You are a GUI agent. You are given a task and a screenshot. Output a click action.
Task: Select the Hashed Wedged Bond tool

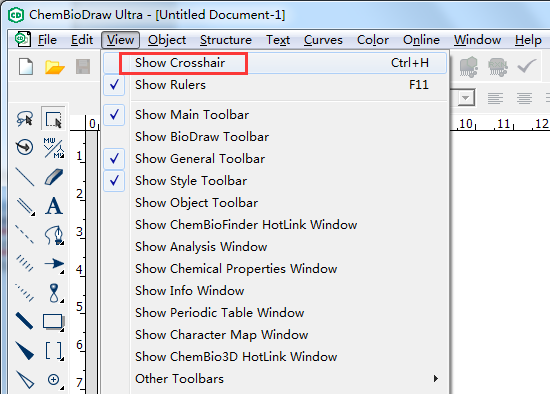click(x=25, y=292)
